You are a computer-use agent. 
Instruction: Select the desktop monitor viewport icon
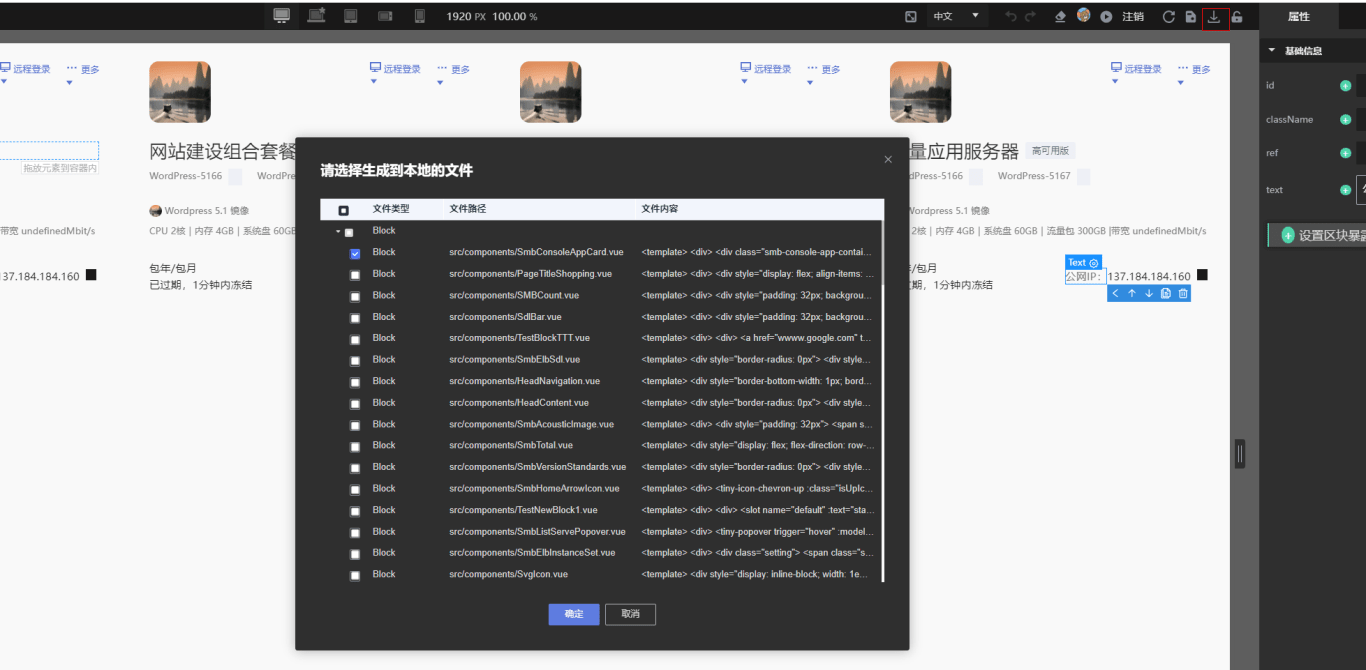[x=282, y=16]
